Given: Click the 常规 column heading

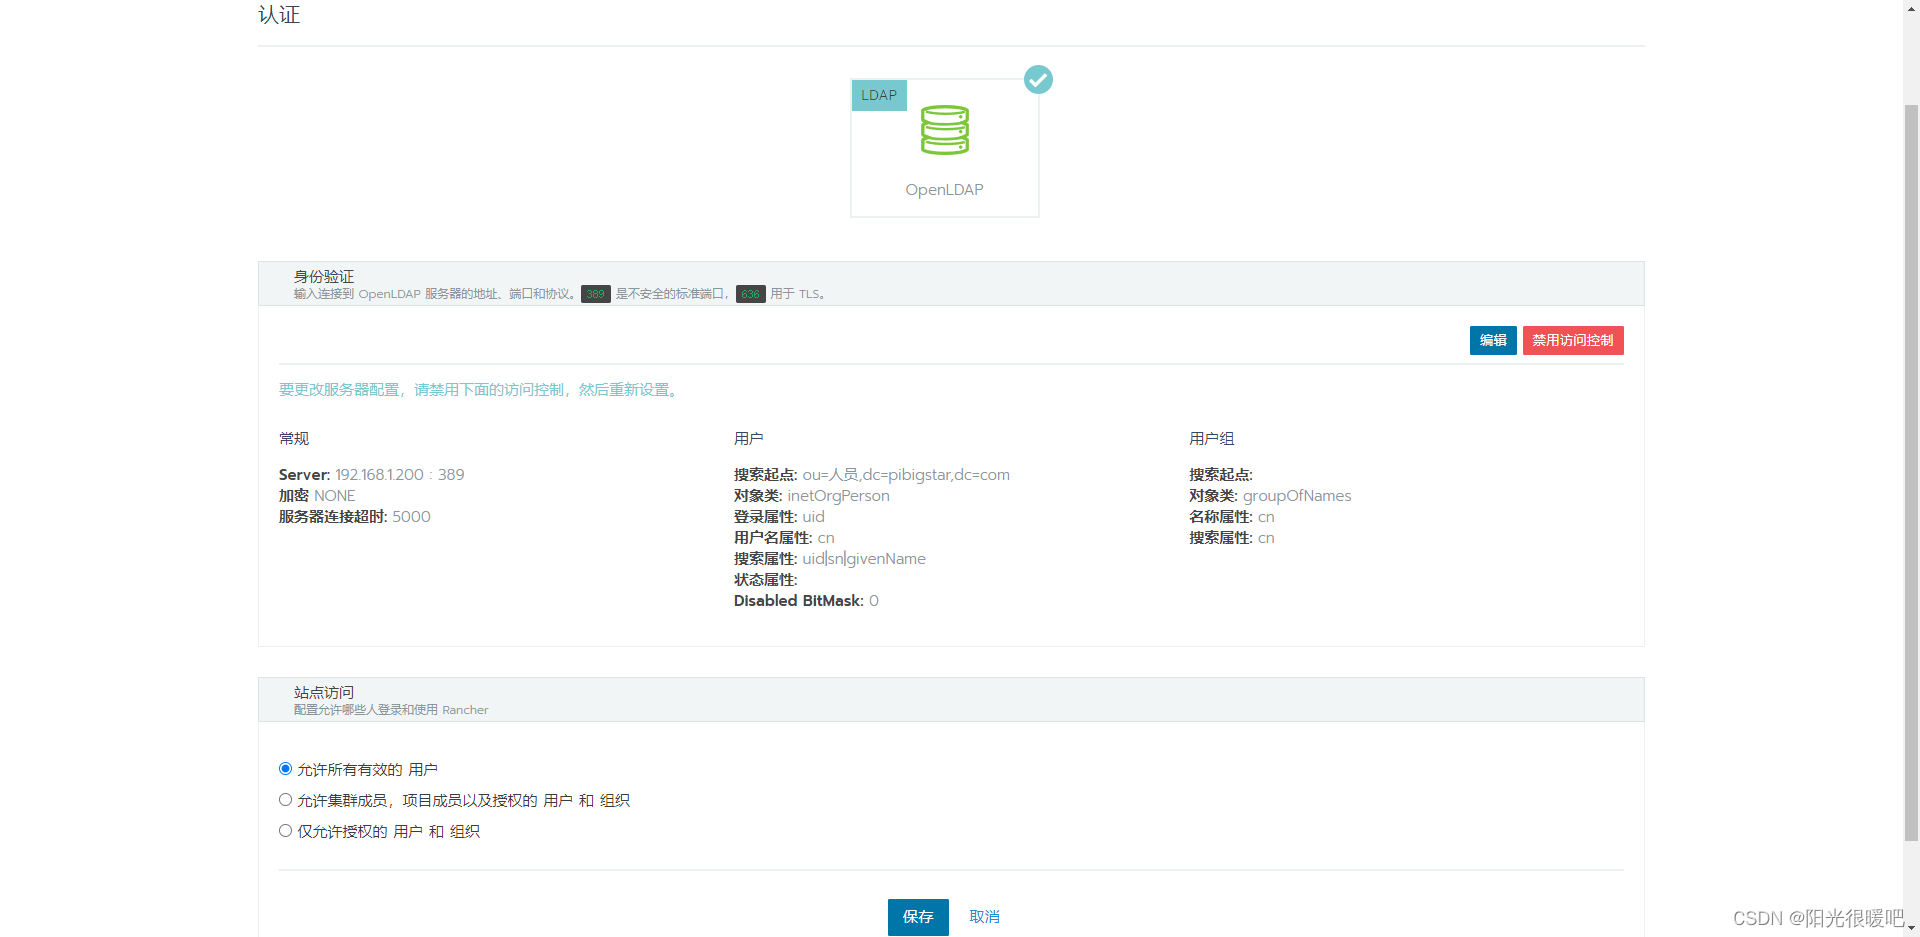Looking at the screenshot, I should click(x=294, y=439).
